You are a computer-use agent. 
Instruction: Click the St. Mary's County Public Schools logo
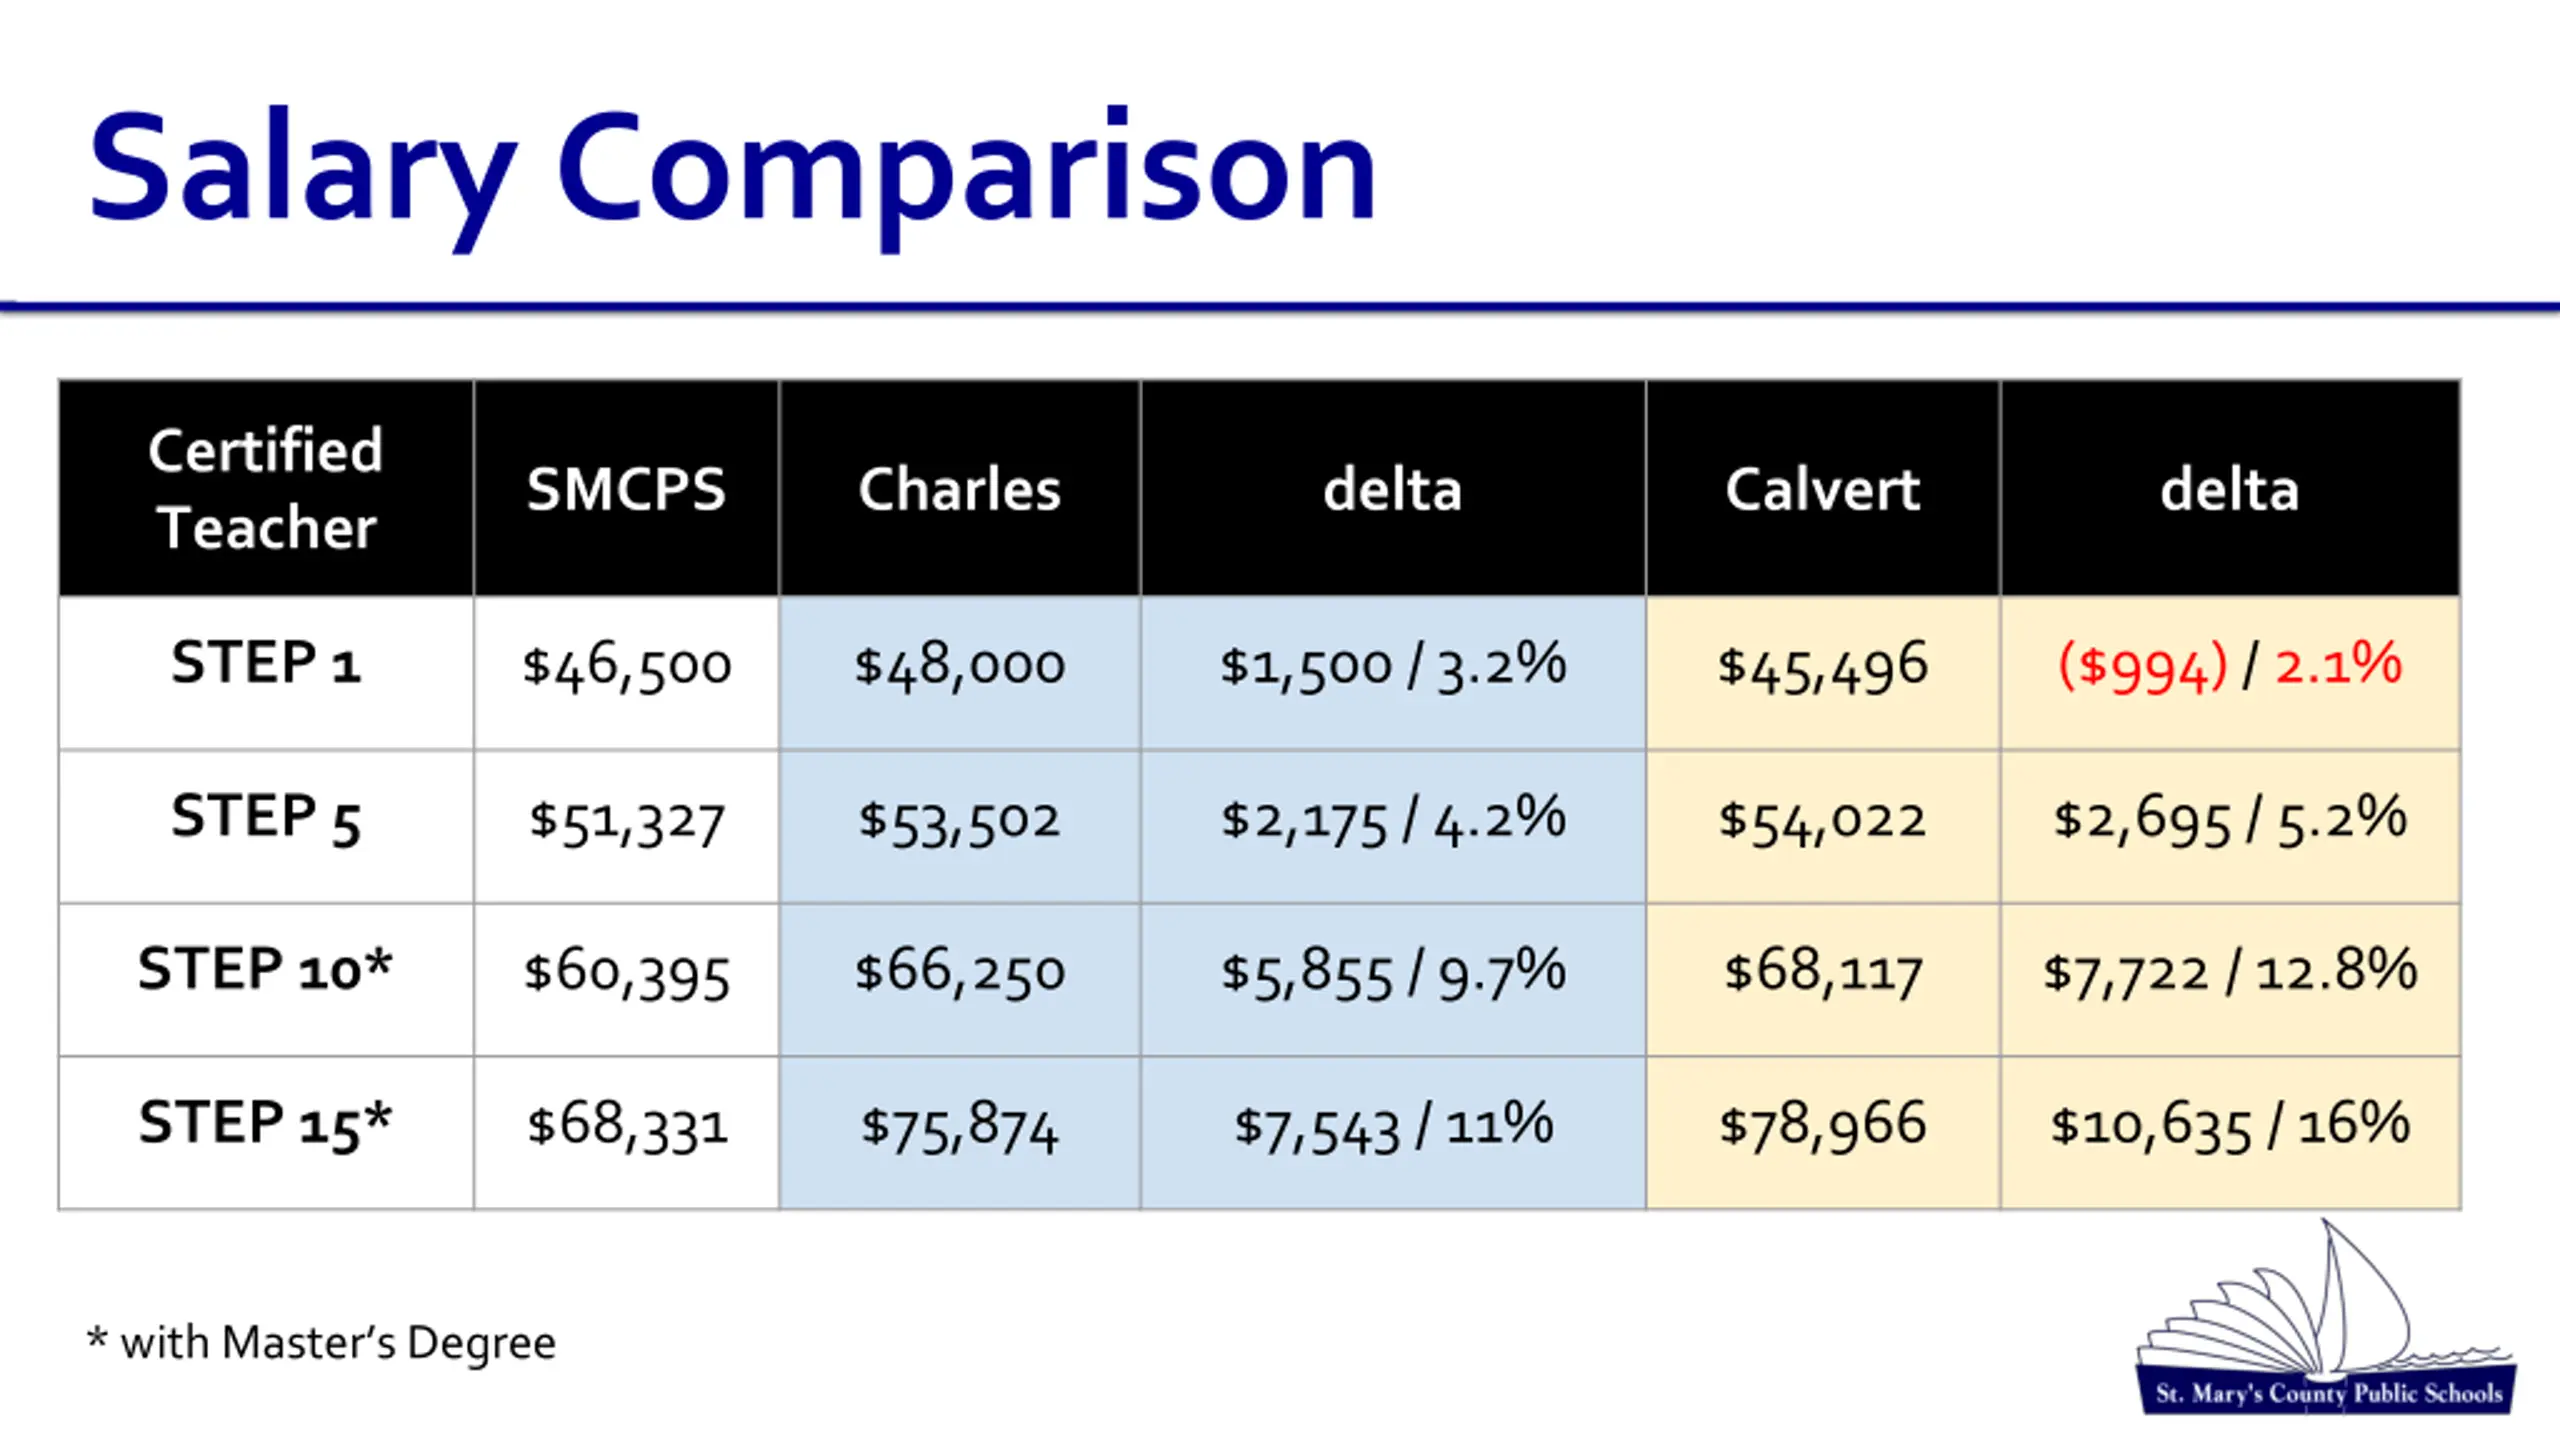pos(2327,1317)
